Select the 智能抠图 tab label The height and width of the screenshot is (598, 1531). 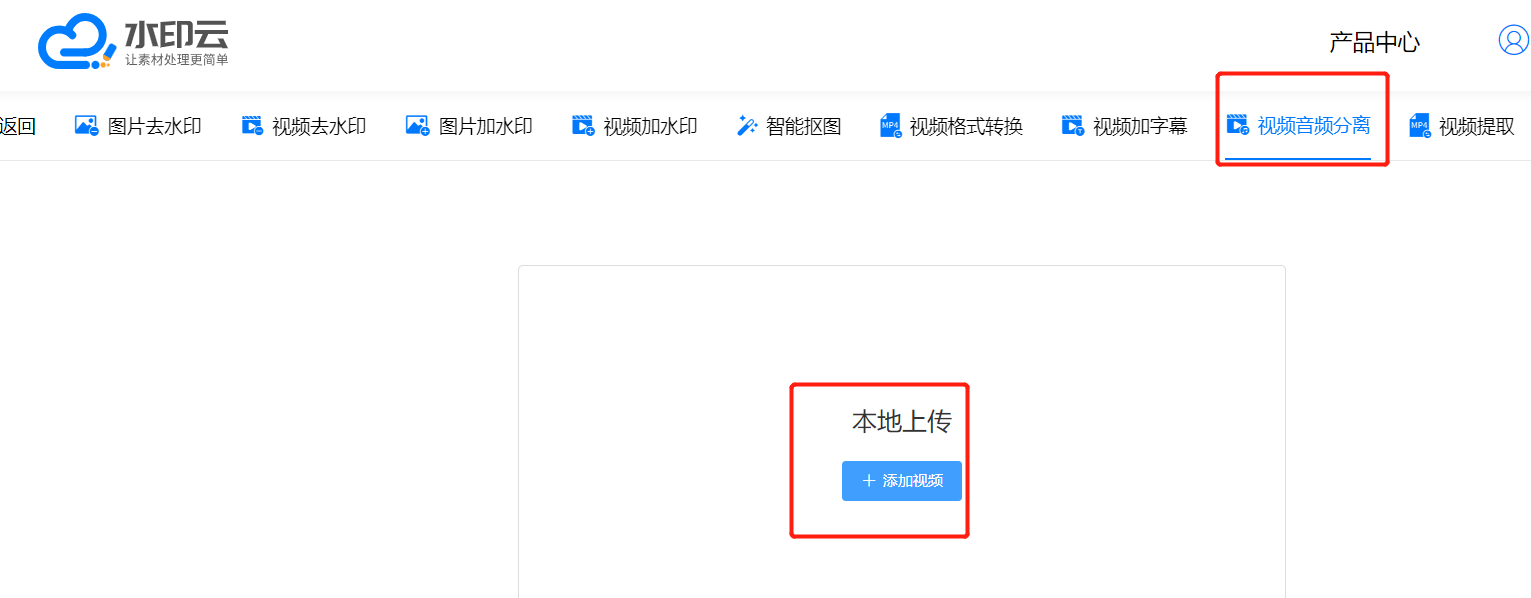pyautogui.click(x=803, y=126)
